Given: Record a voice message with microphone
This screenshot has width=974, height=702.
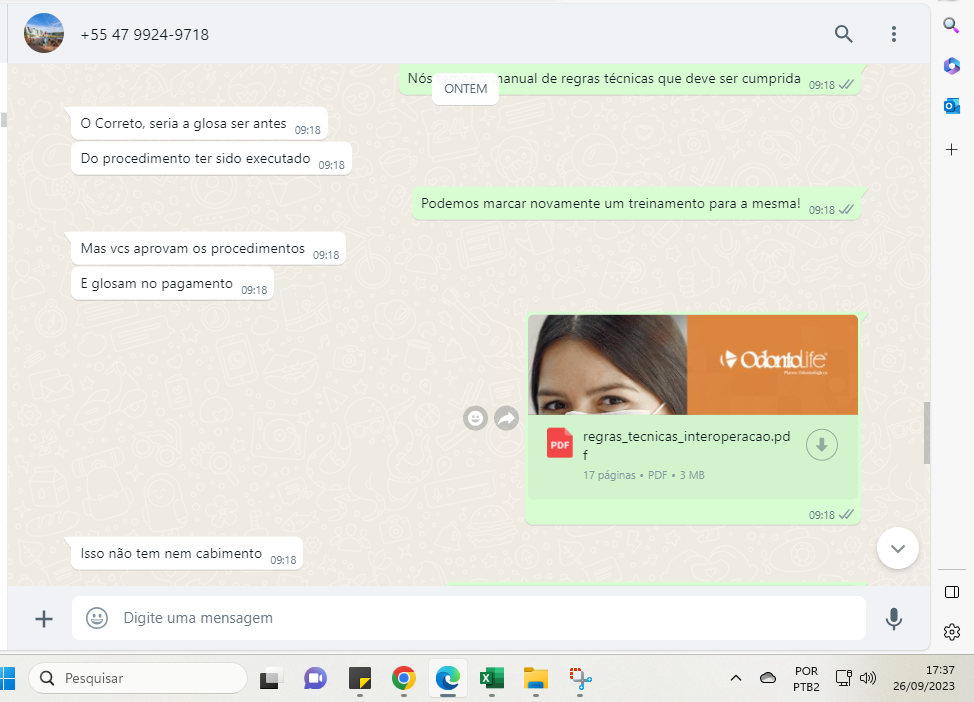Looking at the screenshot, I should pyautogui.click(x=893, y=619).
